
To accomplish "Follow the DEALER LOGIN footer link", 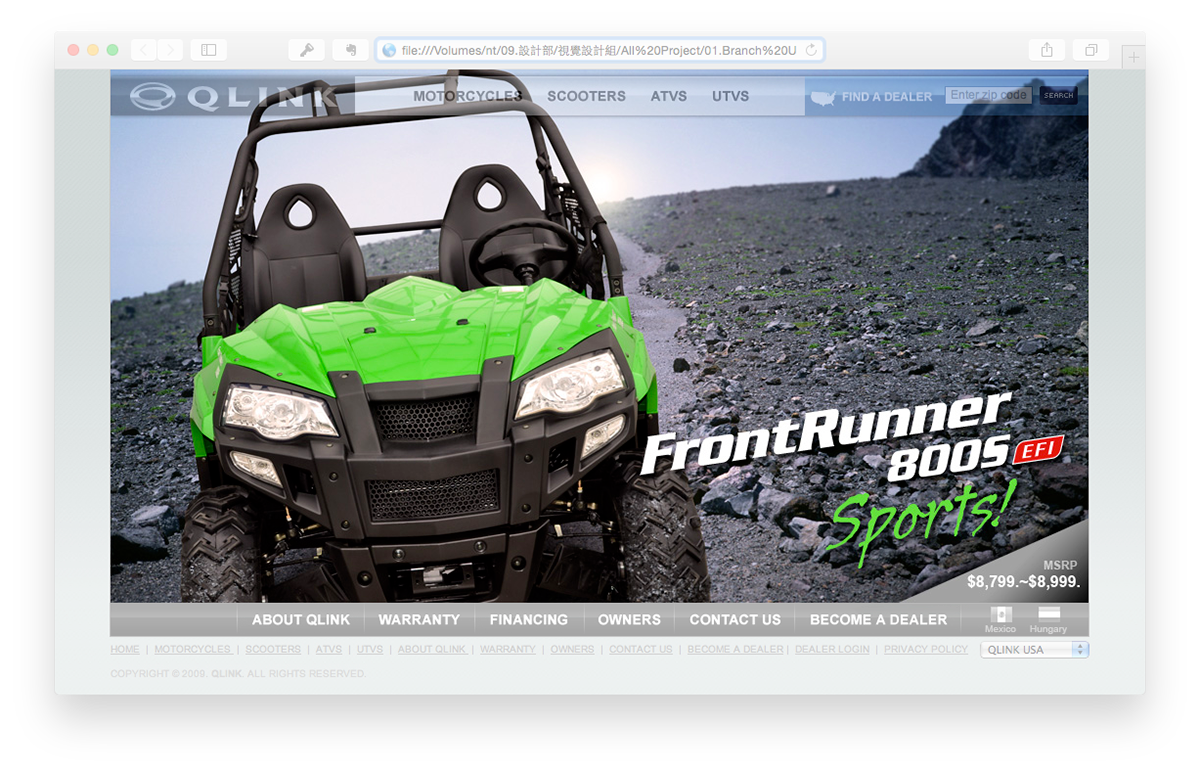I will (832, 650).
